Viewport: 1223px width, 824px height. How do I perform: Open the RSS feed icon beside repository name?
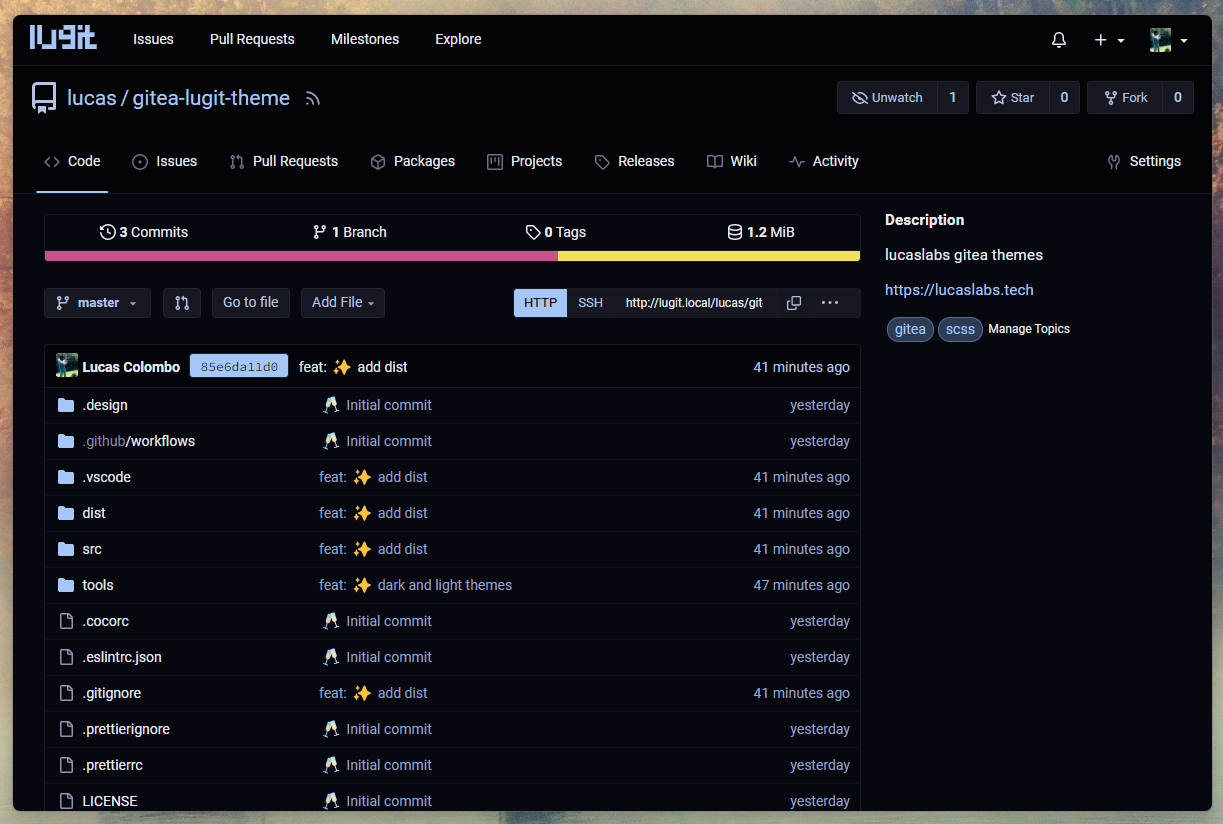pyautogui.click(x=313, y=99)
